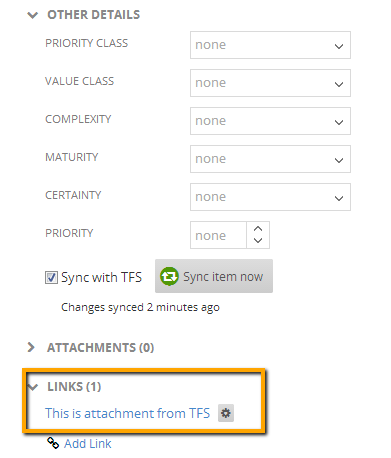Click the Sync item now button
Screen dimensions: 391x458
coord(214,276)
